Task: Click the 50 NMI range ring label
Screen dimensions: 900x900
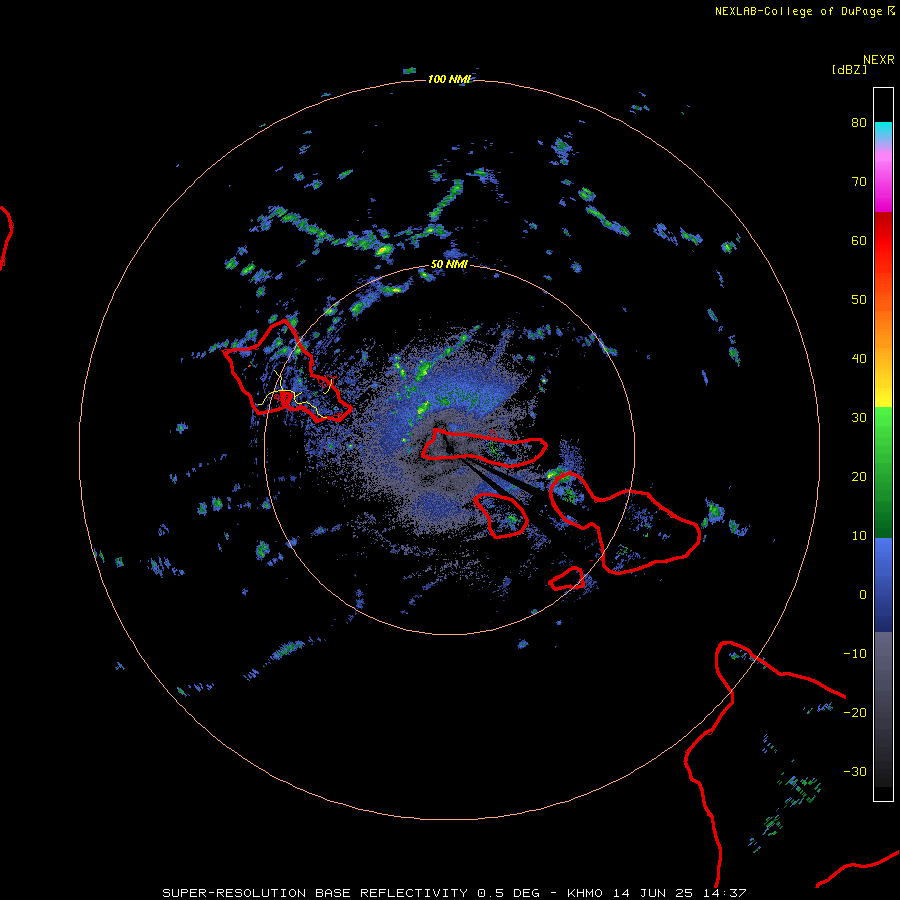Action: [449, 265]
